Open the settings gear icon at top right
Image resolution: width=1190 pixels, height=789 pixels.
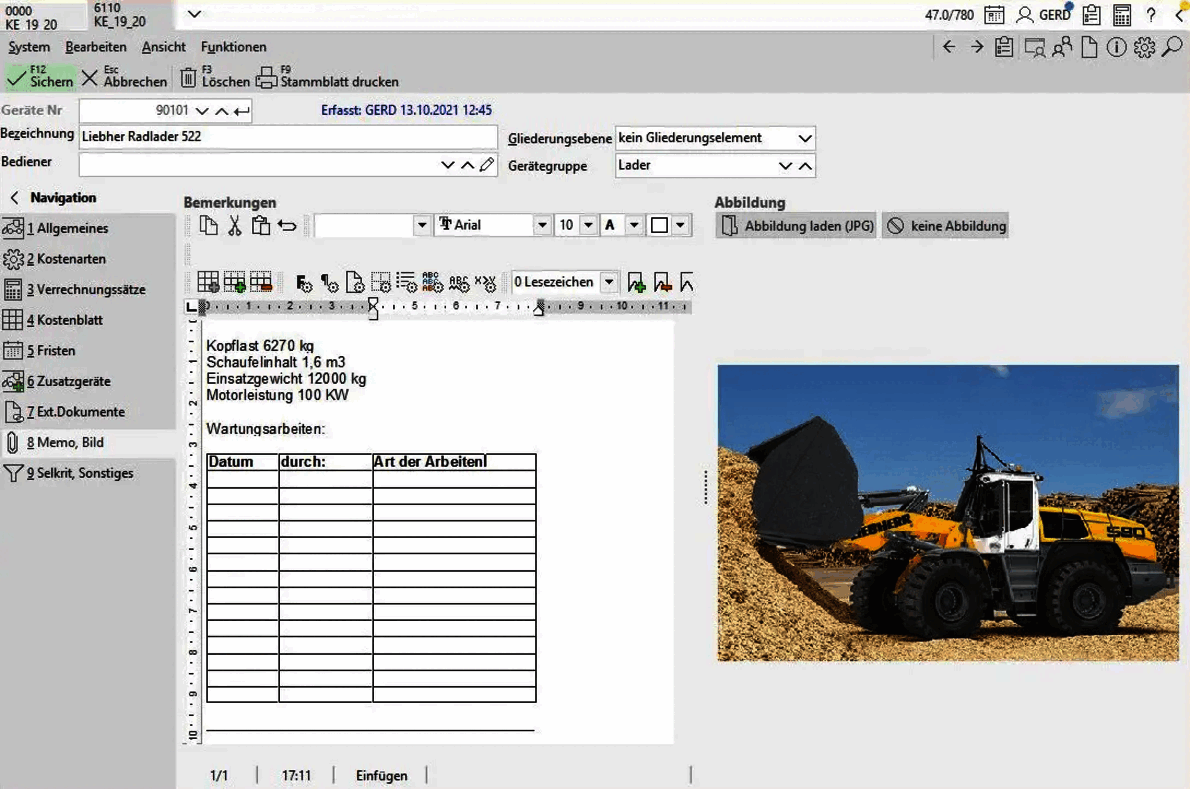pyautogui.click(x=1144, y=47)
